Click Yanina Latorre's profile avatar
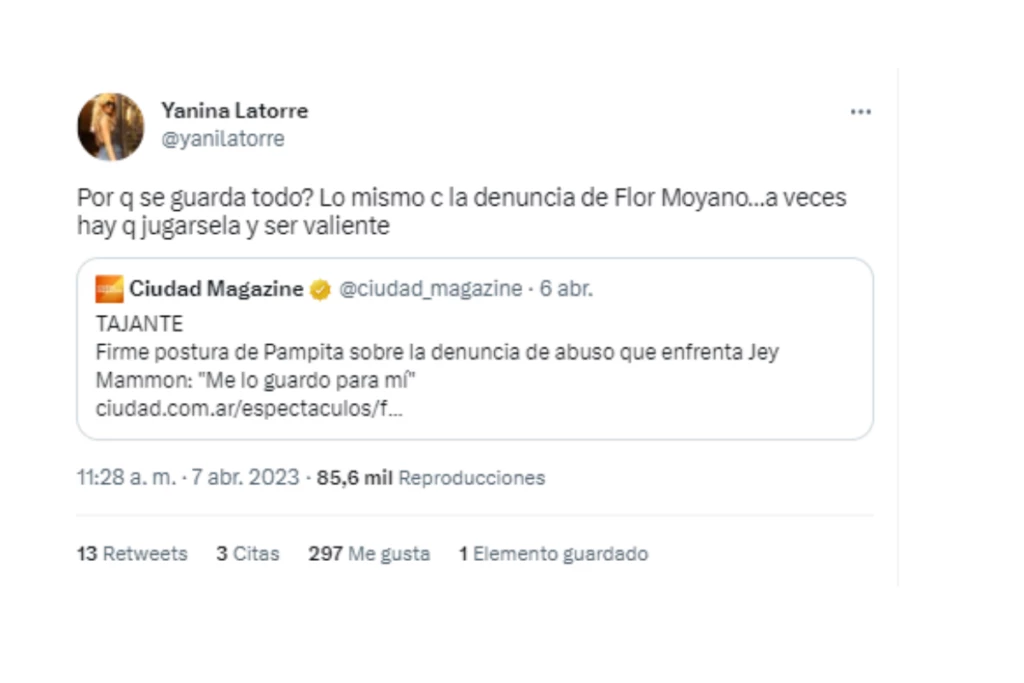The image size is (1024, 683). point(111,127)
